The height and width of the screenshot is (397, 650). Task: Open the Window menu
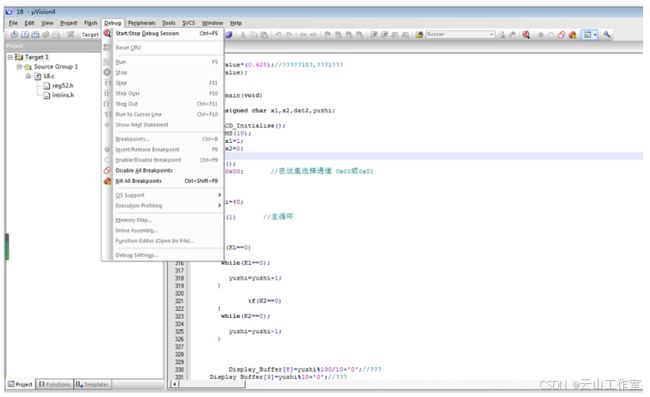212,23
